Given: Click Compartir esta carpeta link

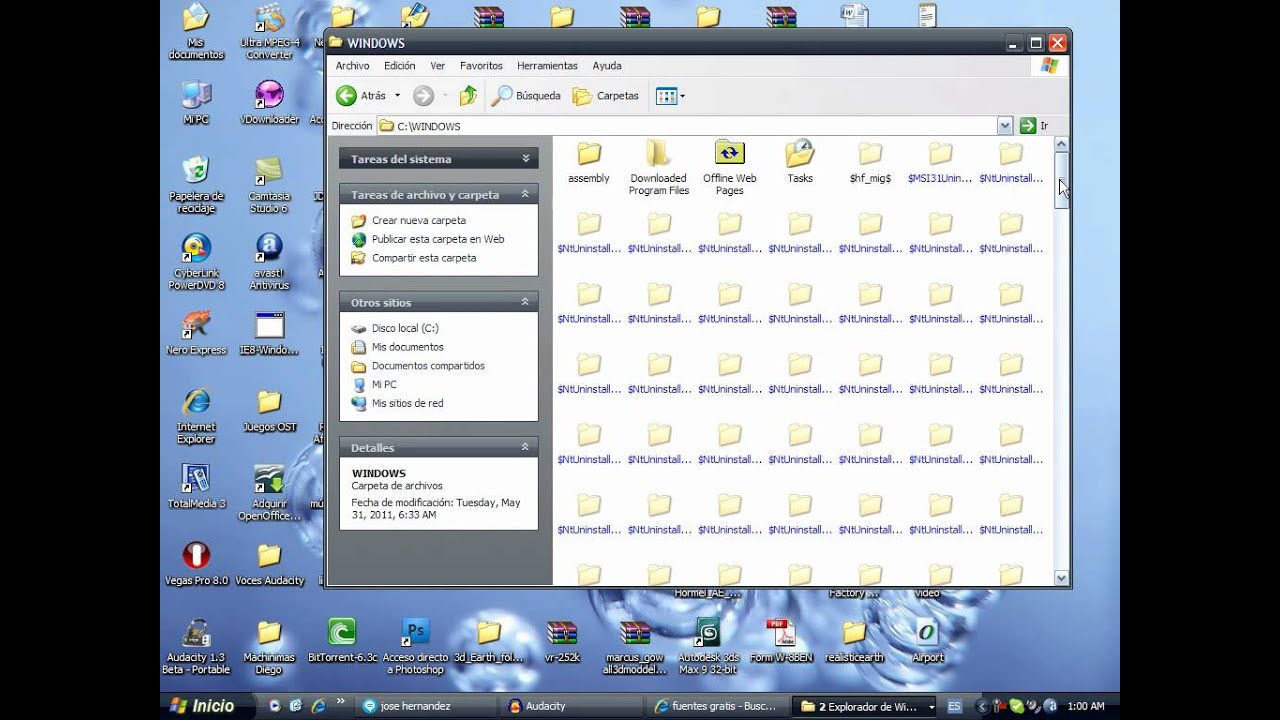Looking at the screenshot, I should (x=424, y=258).
